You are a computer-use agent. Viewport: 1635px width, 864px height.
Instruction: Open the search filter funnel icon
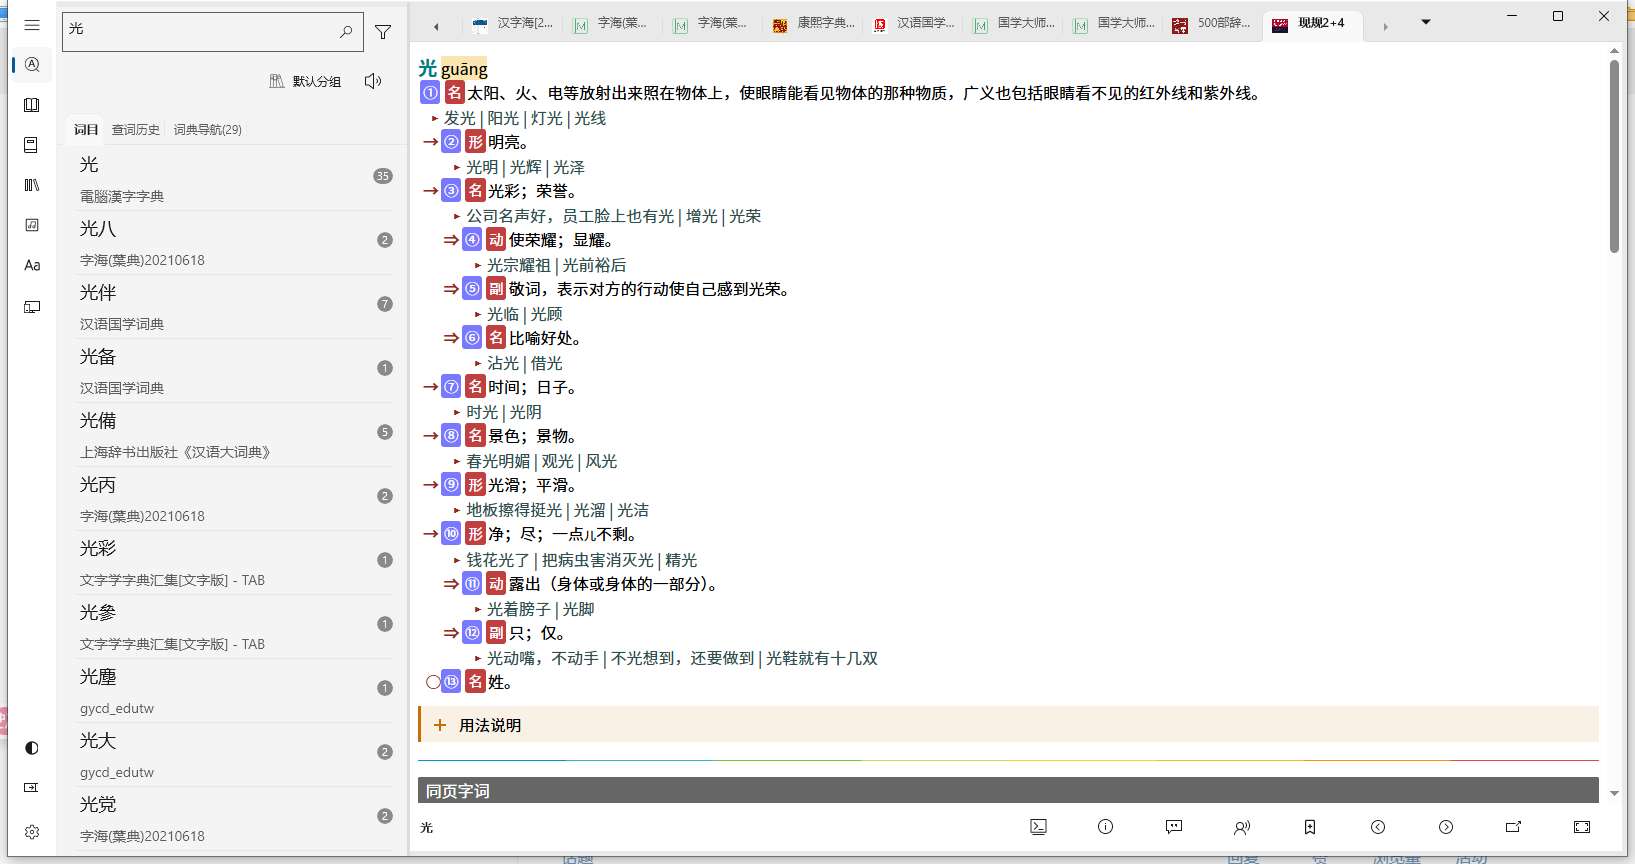(x=383, y=32)
